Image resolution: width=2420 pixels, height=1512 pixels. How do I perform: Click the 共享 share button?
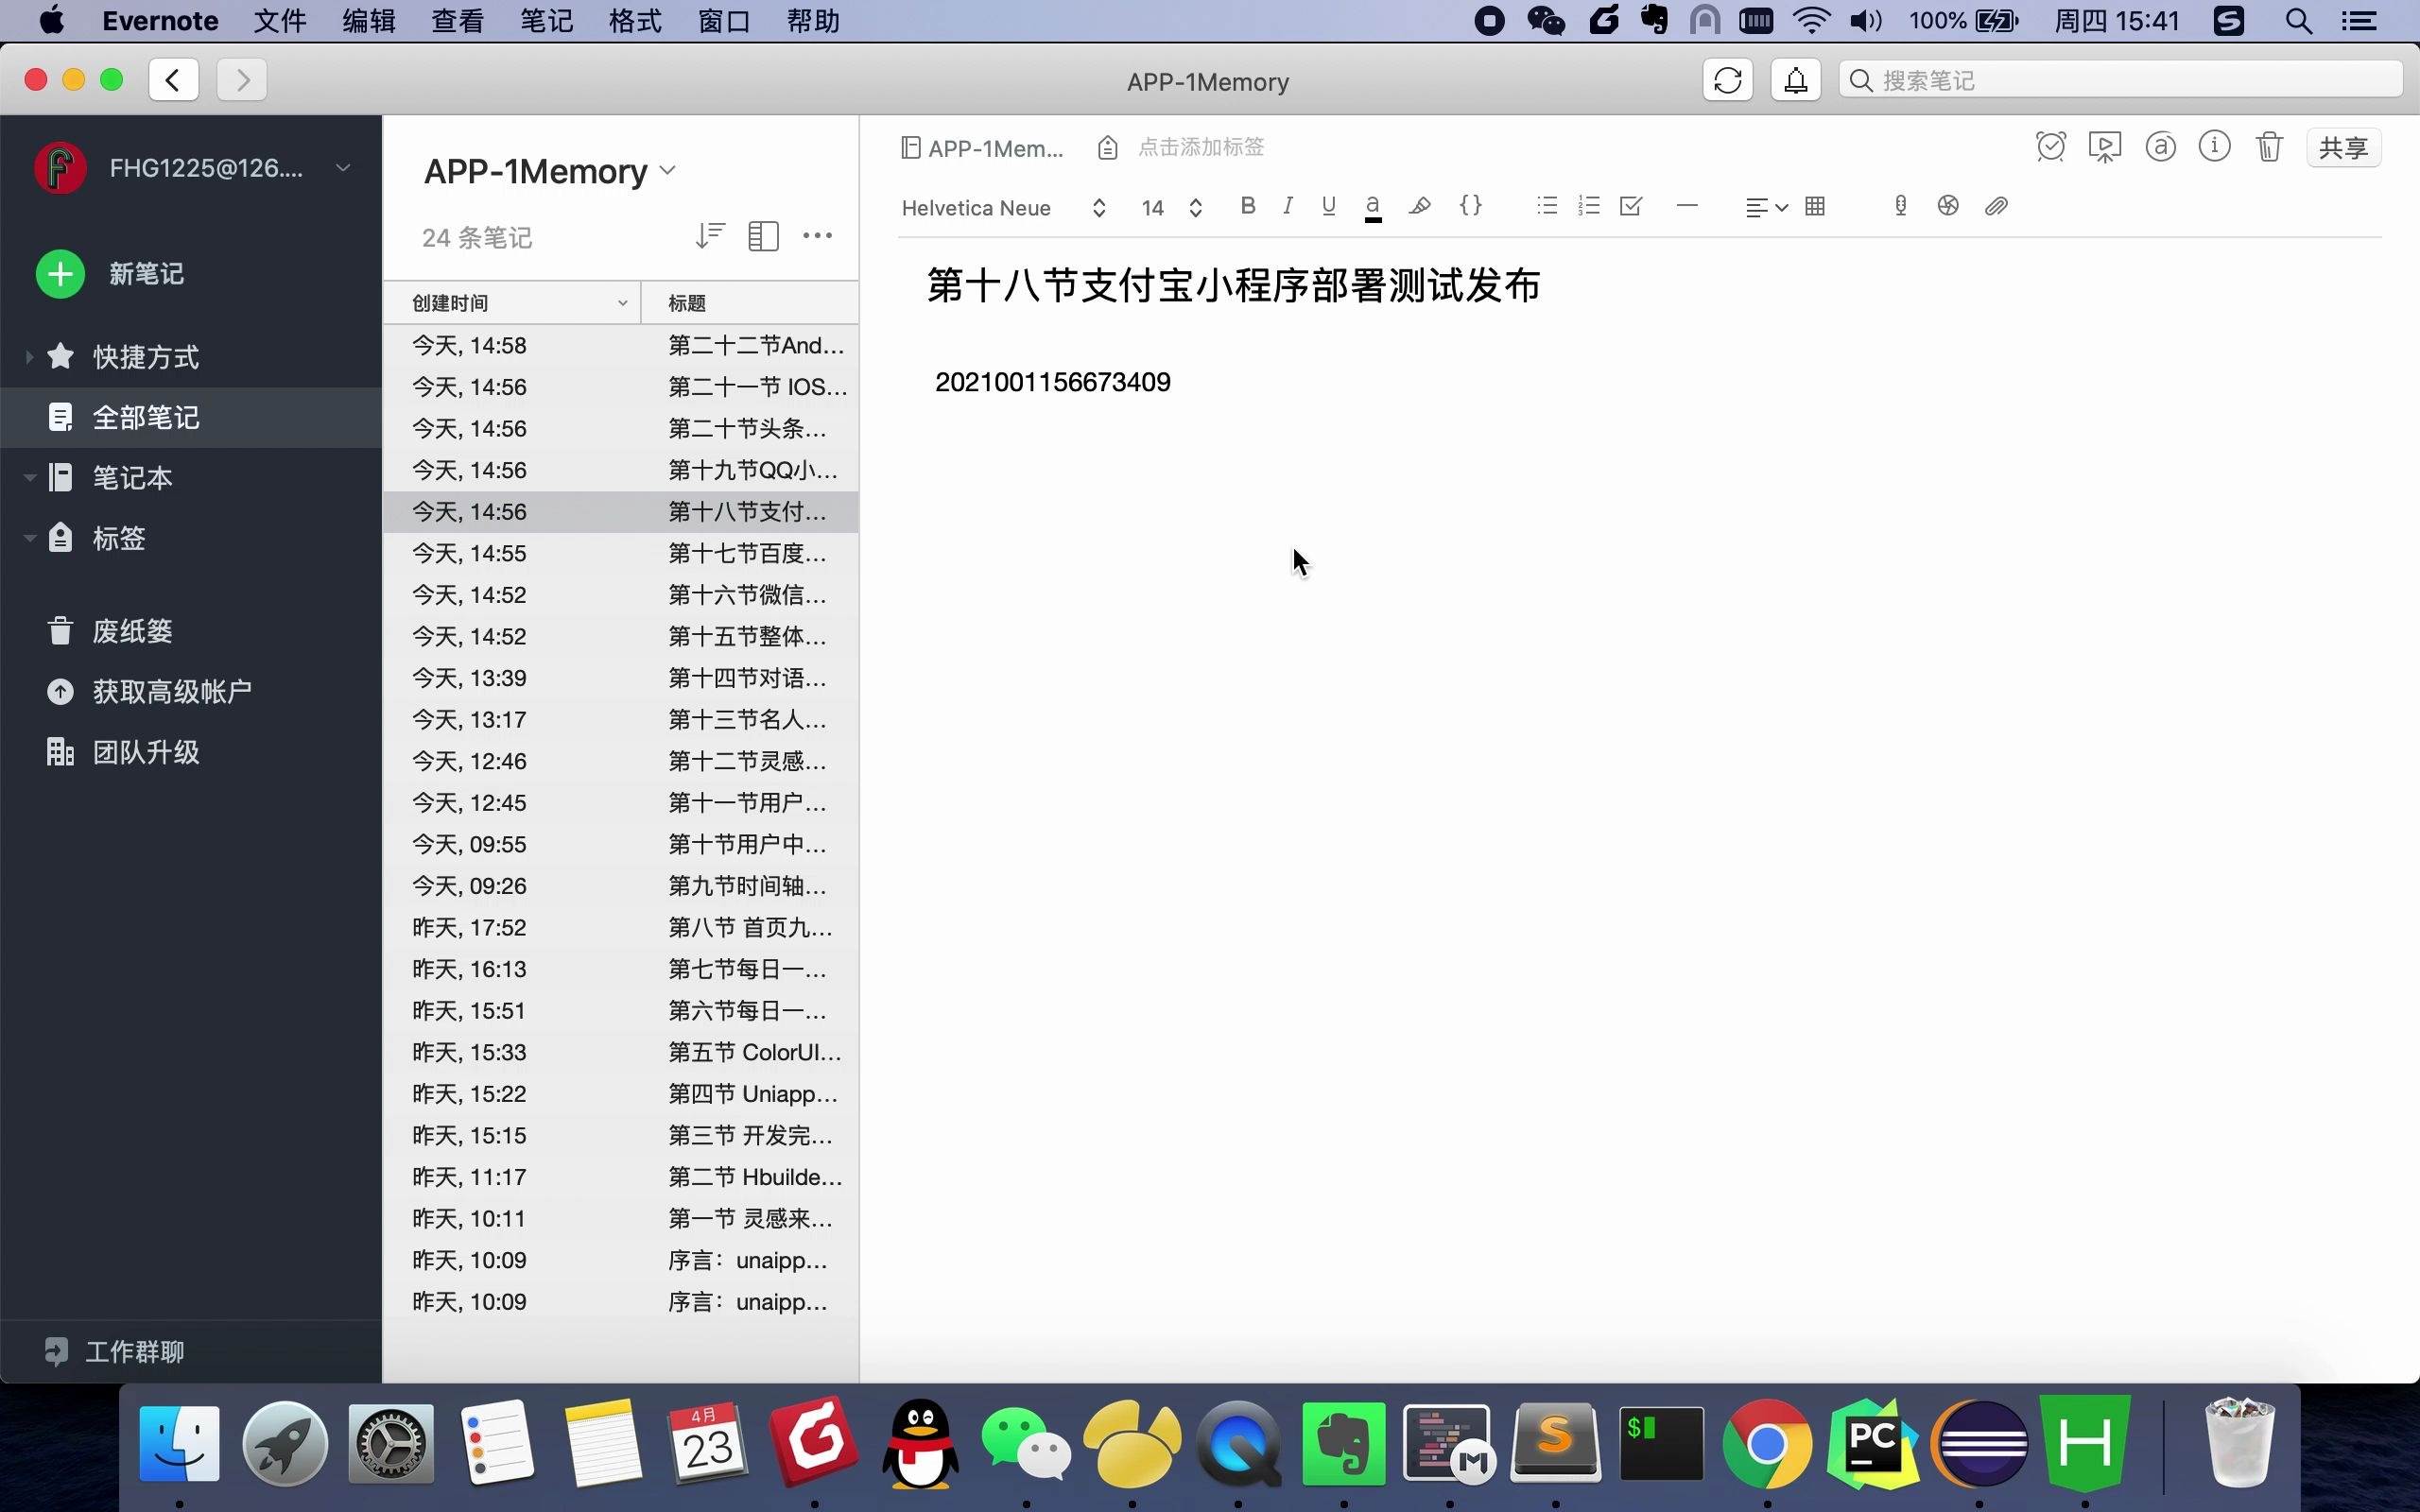coord(2343,148)
